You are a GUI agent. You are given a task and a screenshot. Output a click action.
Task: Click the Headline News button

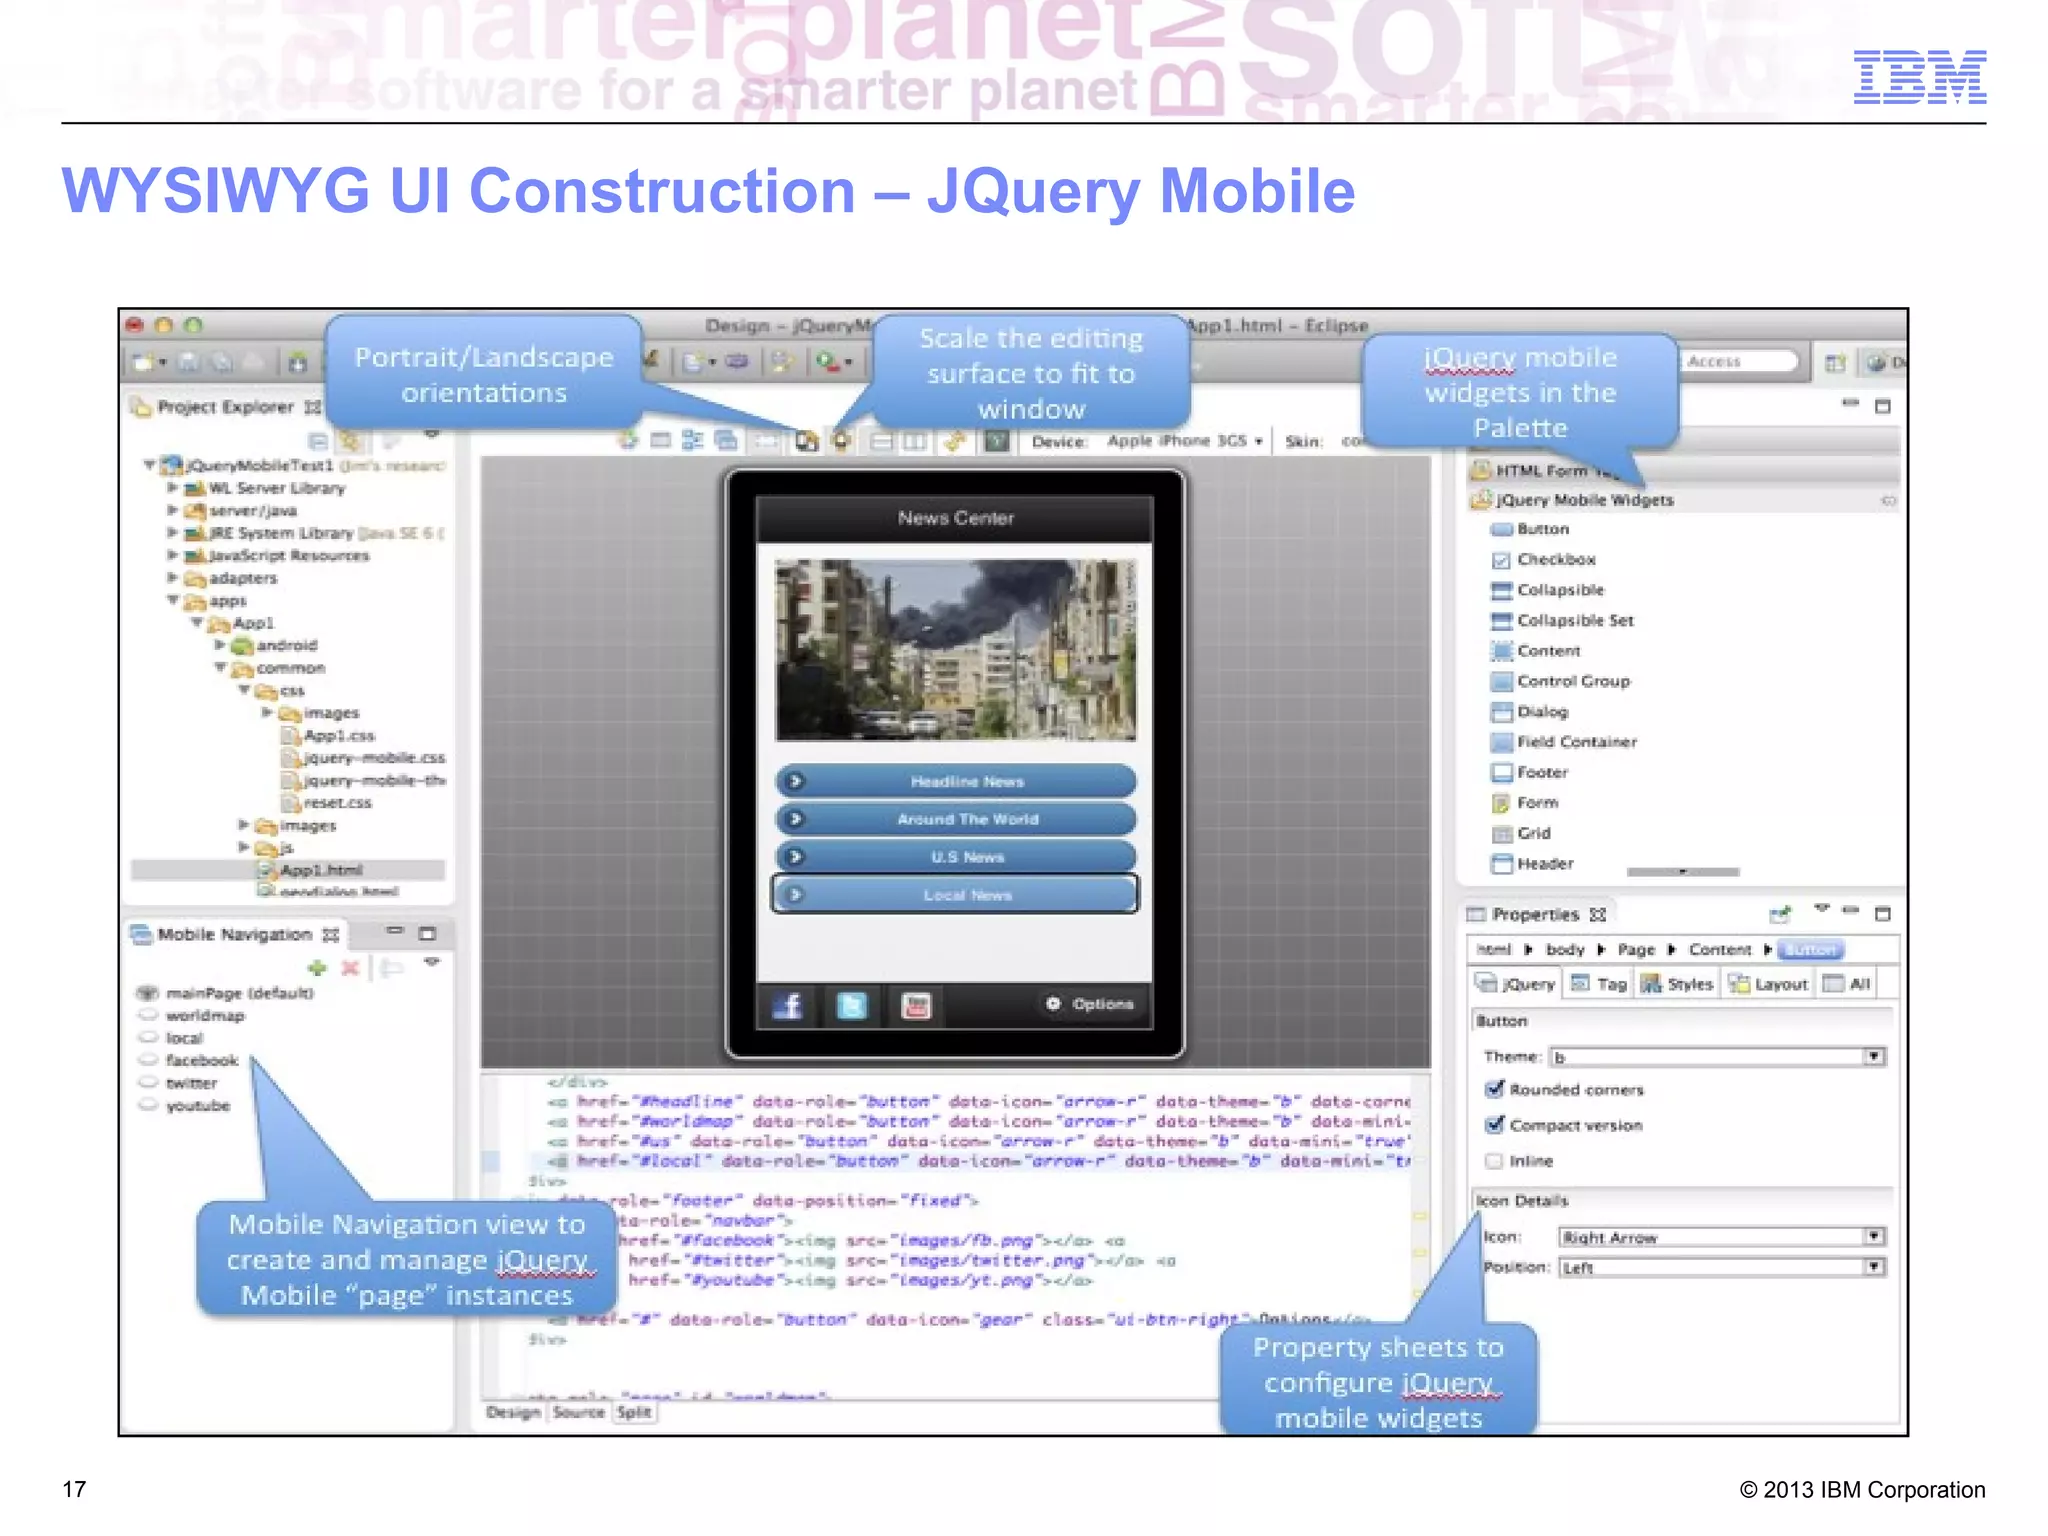click(956, 781)
